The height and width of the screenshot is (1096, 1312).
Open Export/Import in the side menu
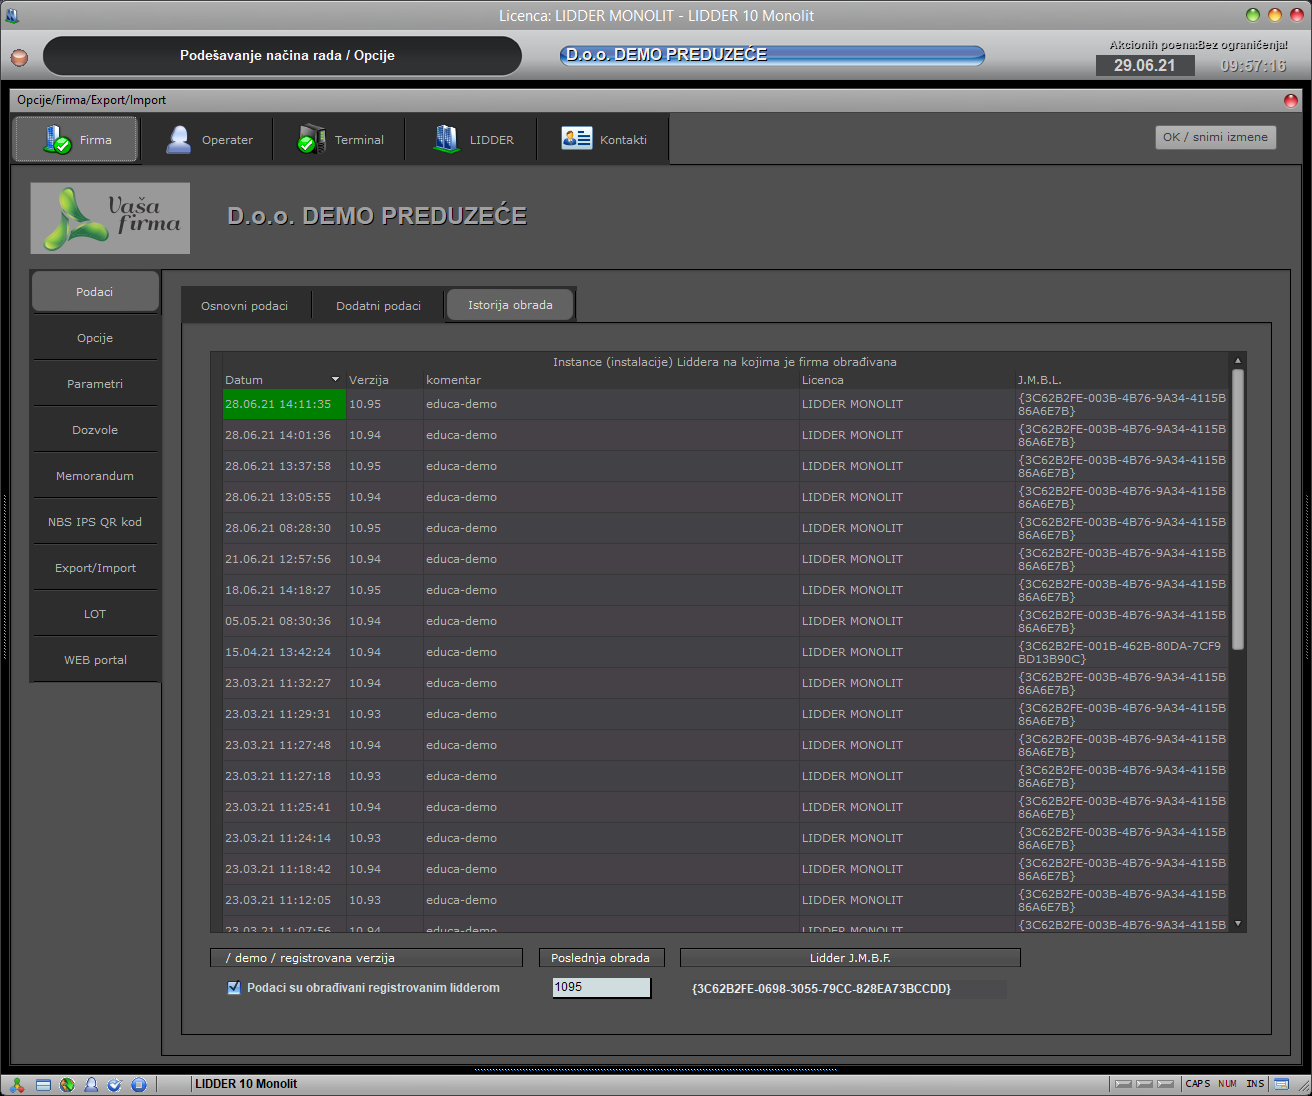[95, 568]
